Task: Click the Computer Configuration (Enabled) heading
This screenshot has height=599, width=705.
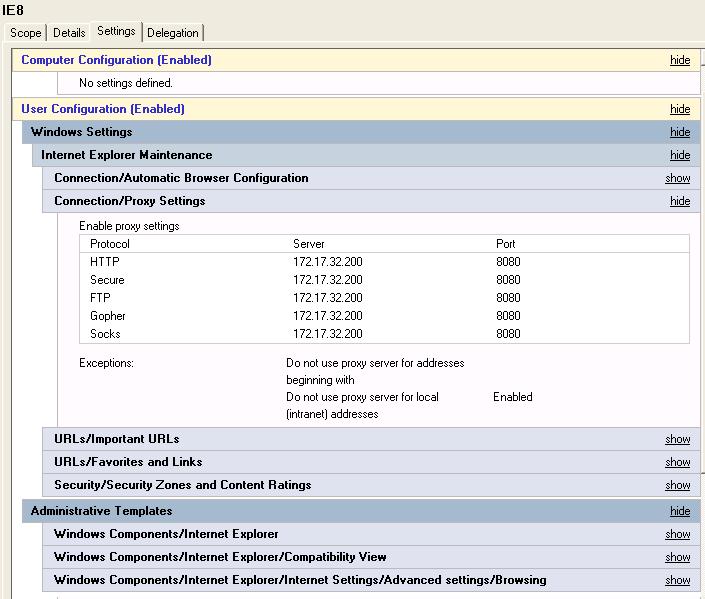Action: tap(116, 60)
